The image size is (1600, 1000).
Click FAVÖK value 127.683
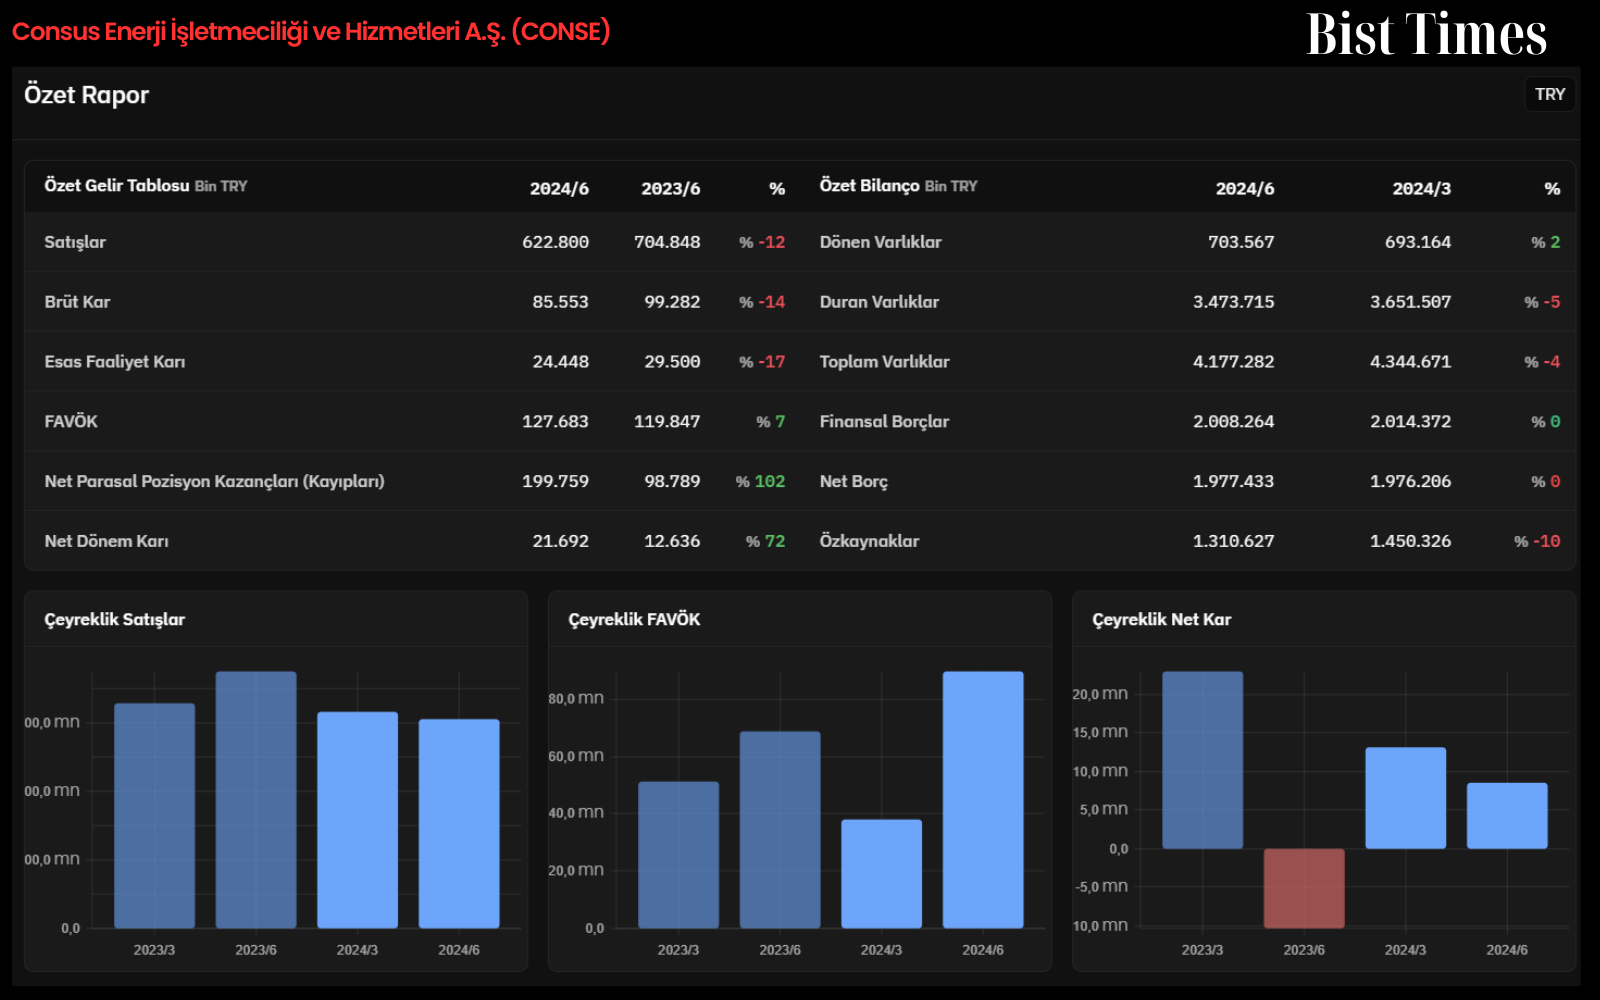pos(555,422)
